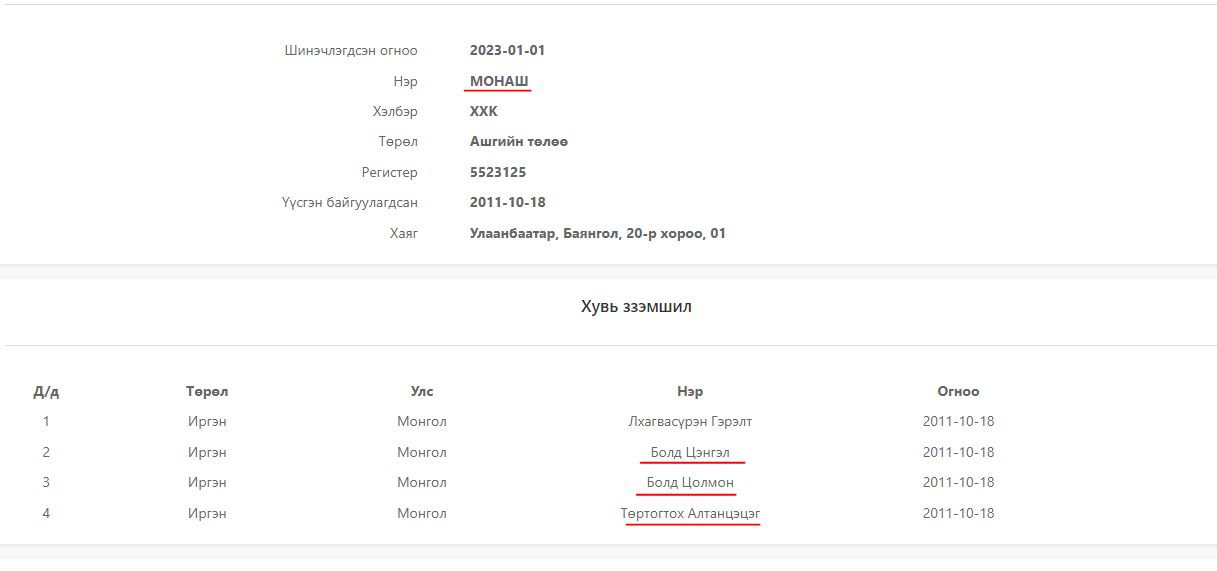Select shareholder name Лхагвасүрэн Гэрэлт
1217x571 pixels.
689,422
